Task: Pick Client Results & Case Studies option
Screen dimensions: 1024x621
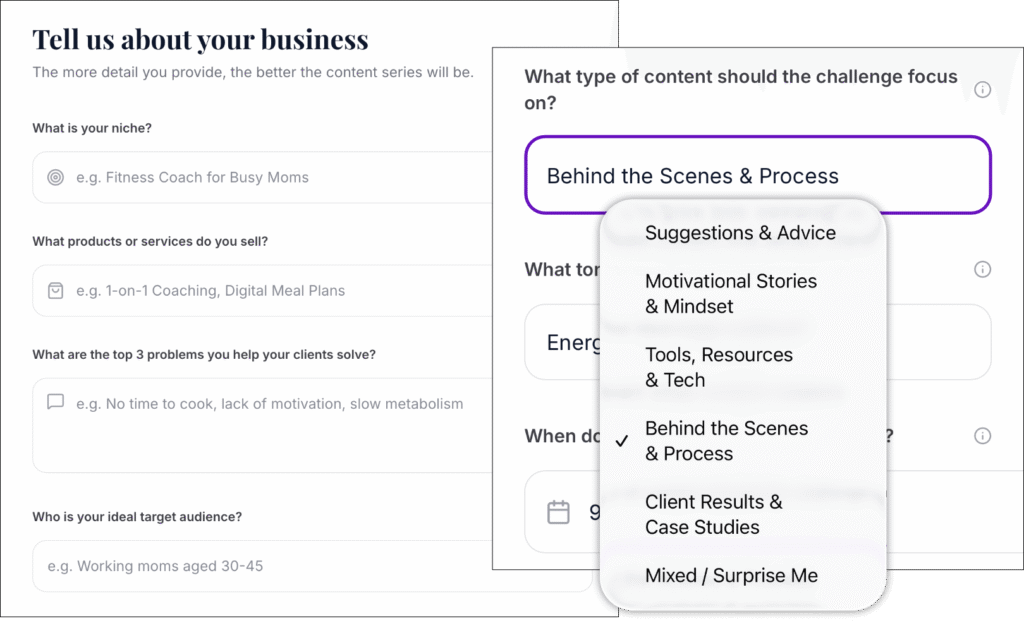Action: [x=714, y=514]
